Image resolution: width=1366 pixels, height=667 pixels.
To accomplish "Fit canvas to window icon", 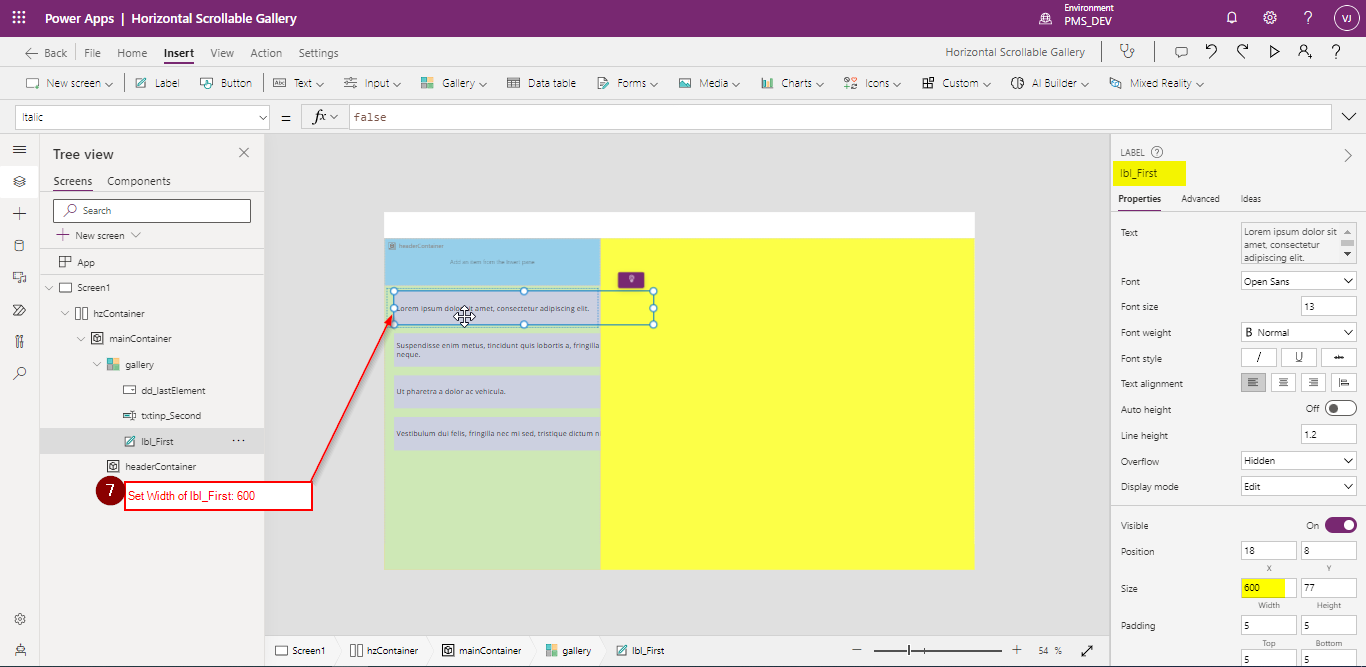I will 1087,651.
